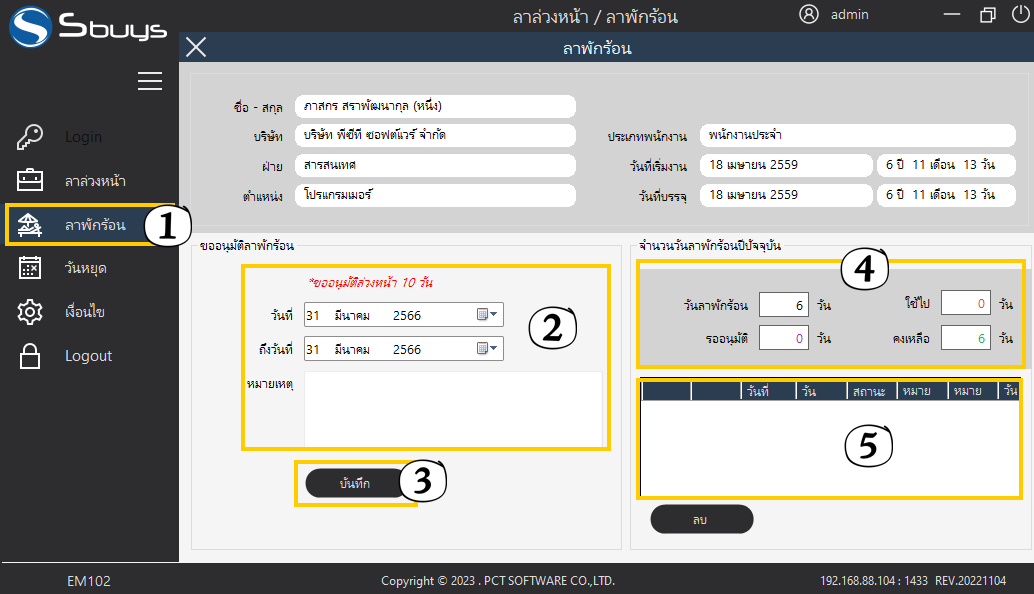Open the วันหยุด menu item
The image size is (1034, 594).
(86, 268)
